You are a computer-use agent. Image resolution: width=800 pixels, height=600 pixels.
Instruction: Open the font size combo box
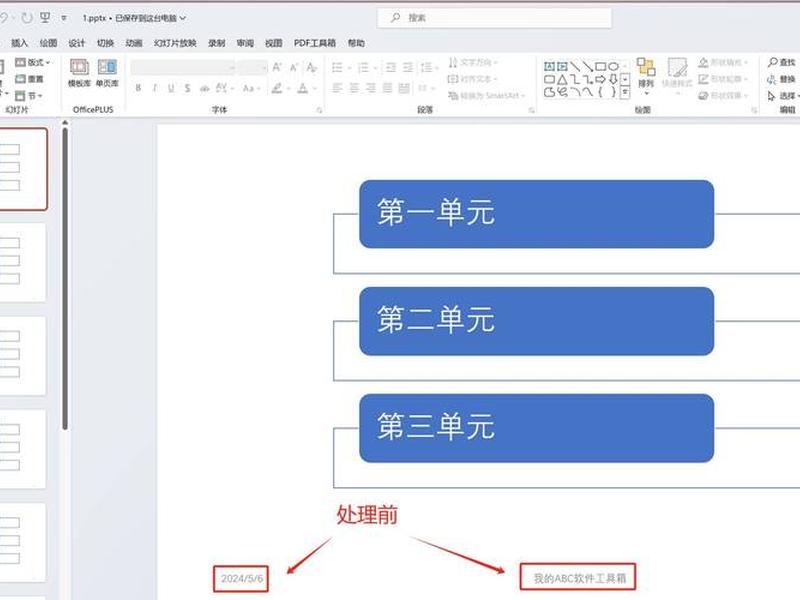click(x=253, y=67)
